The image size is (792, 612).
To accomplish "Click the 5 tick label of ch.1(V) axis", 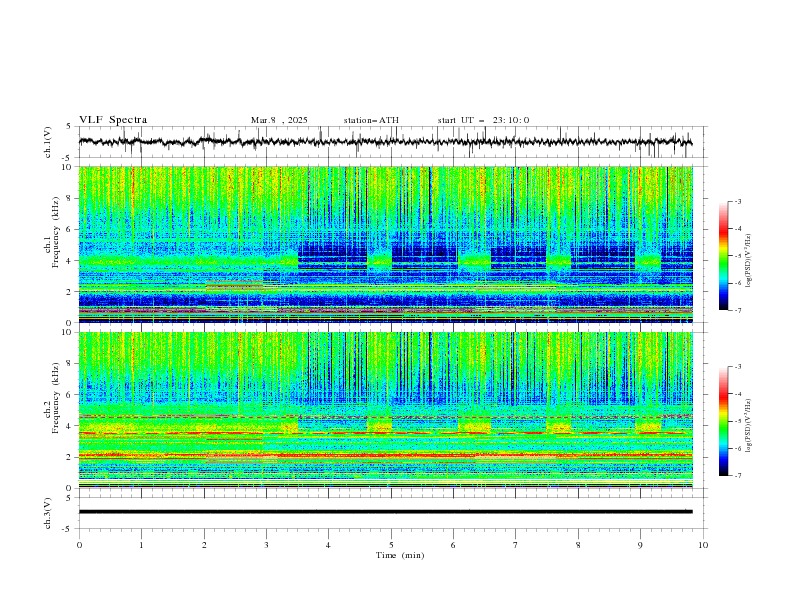I will (x=68, y=127).
